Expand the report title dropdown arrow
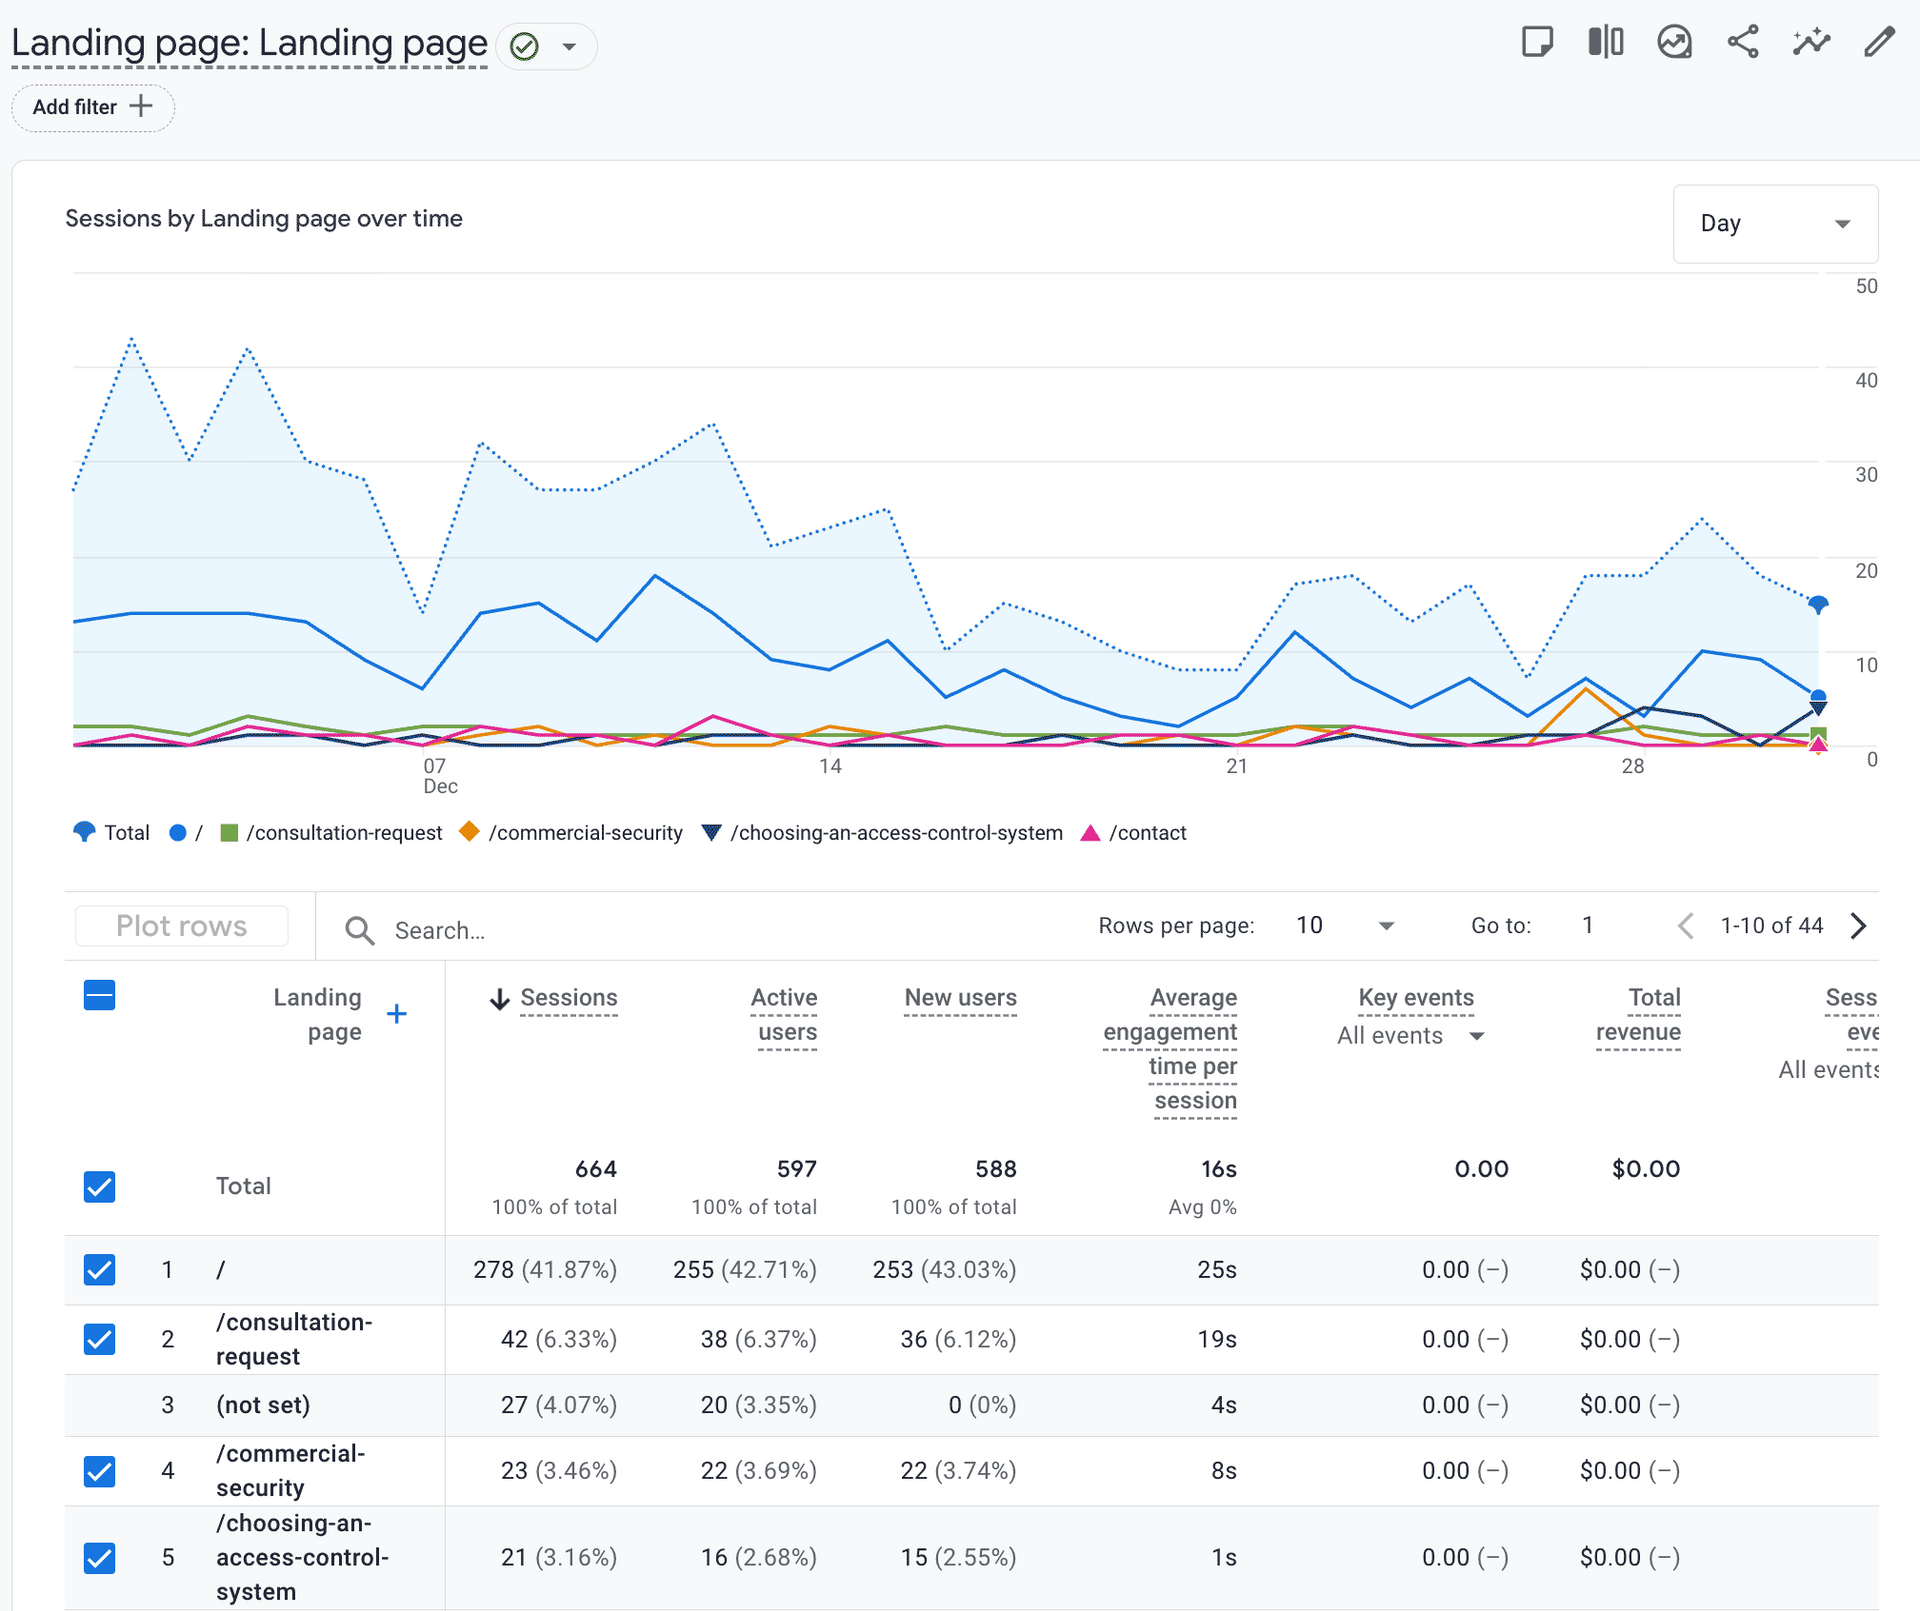Image resolution: width=1920 pixels, height=1611 pixels. tap(569, 47)
